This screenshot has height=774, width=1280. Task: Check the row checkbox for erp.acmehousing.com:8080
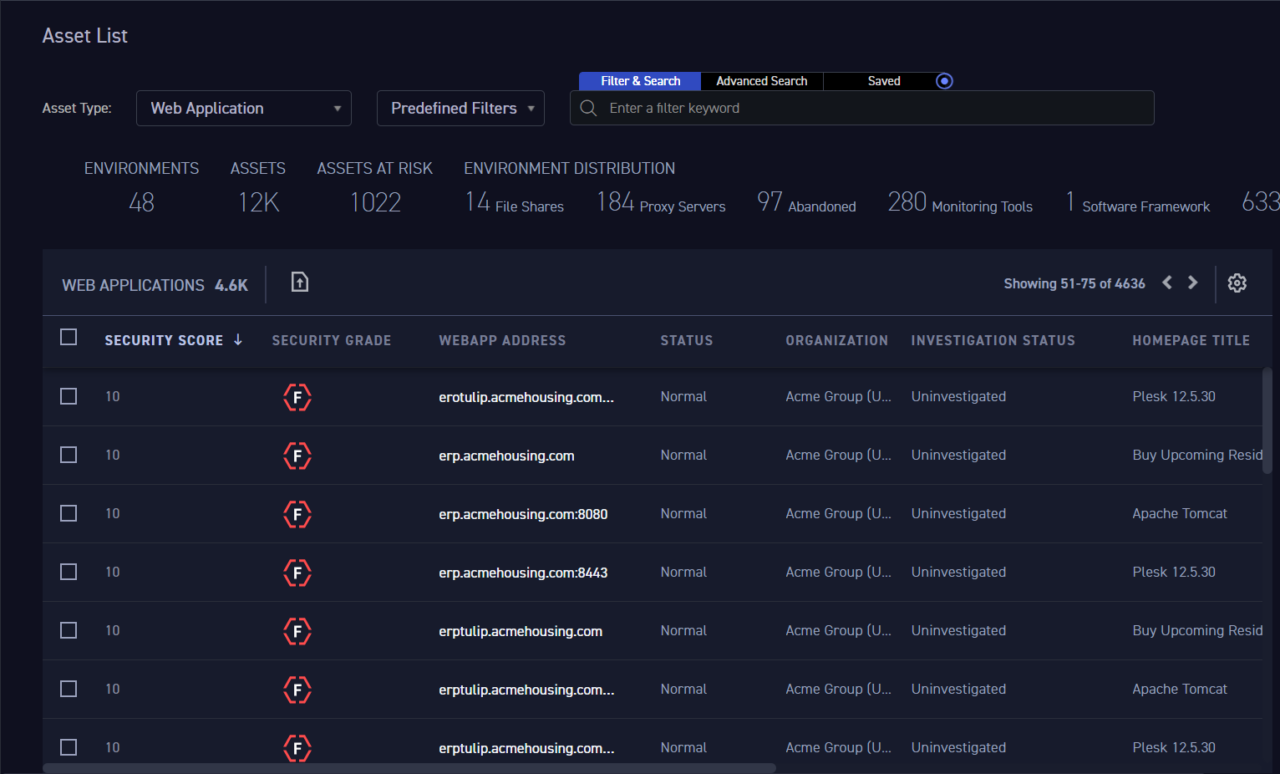tap(68, 513)
